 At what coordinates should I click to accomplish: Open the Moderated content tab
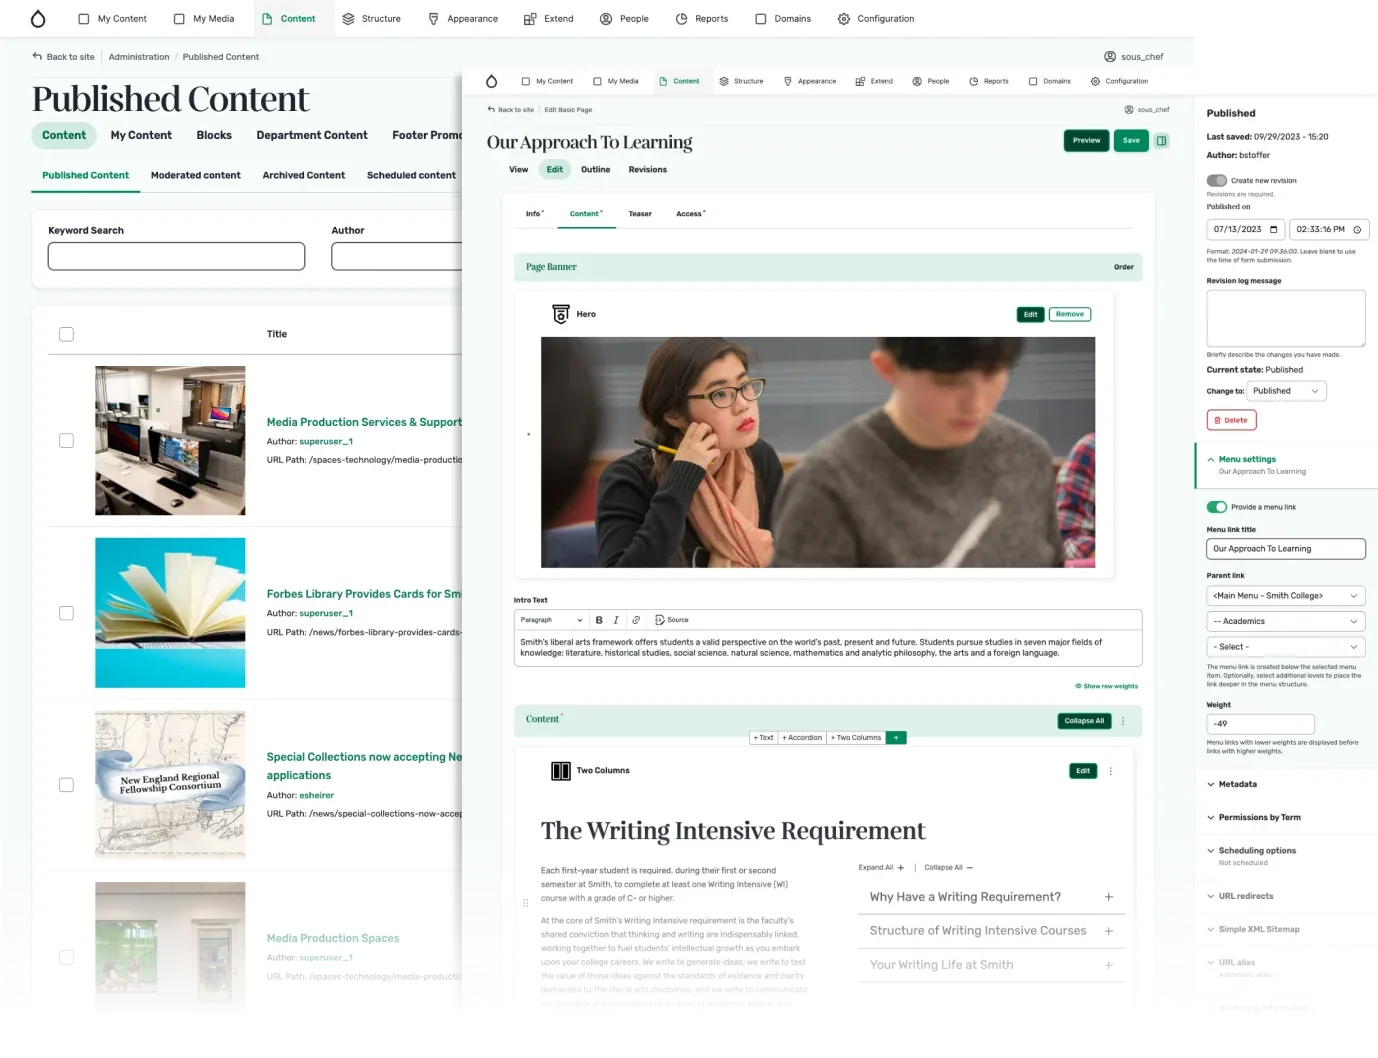pyautogui.click(x=195, y=175)
